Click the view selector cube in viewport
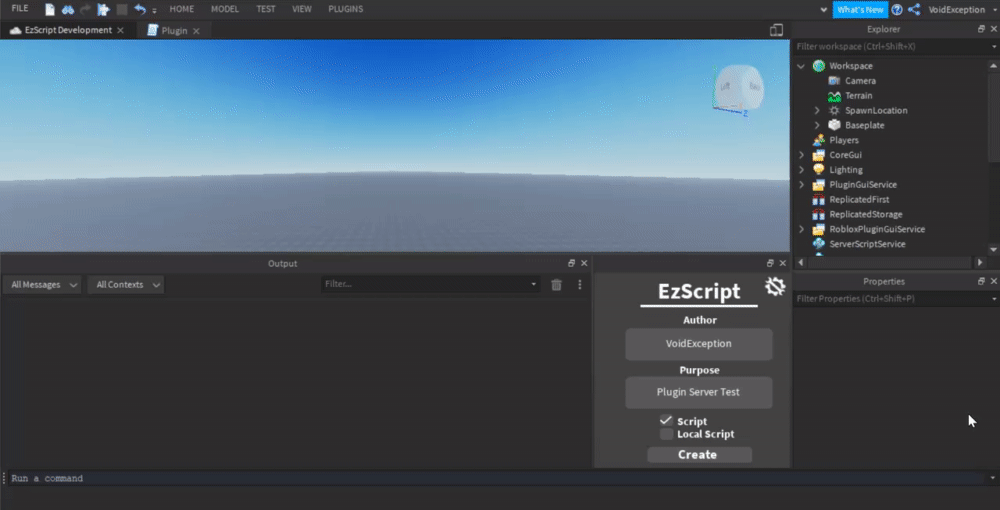Viewport: 1000px width, 510px height. coord(737,88)
